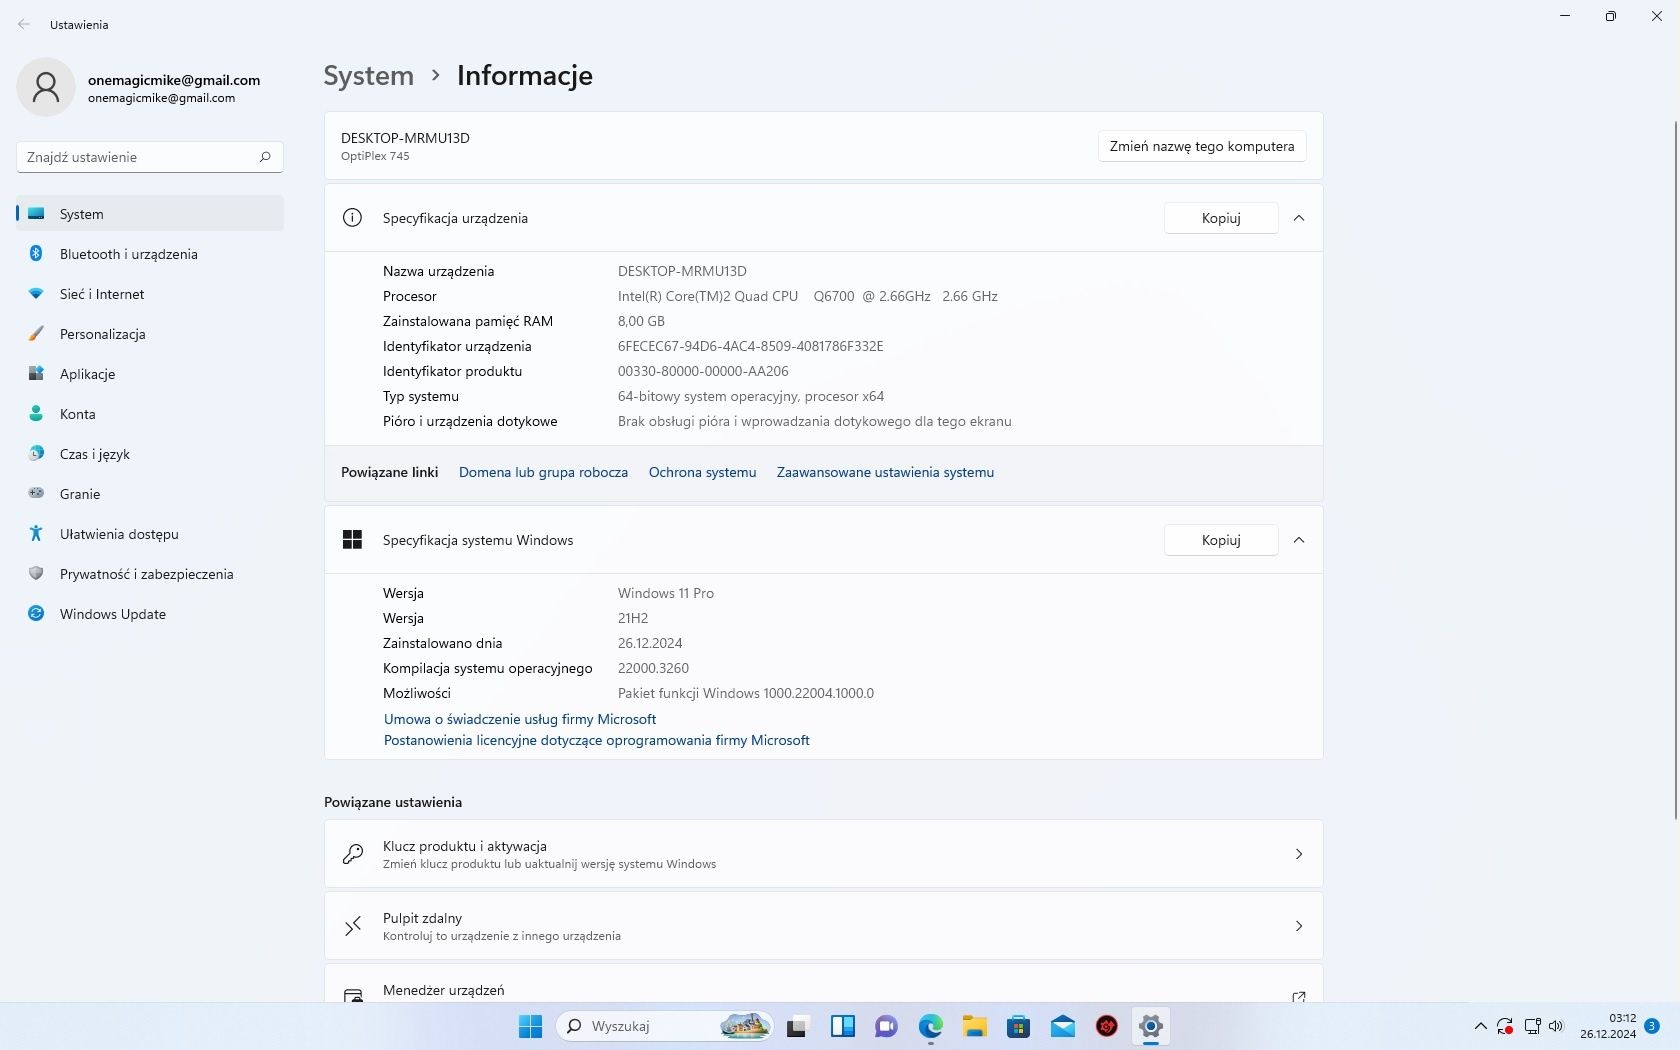
Task: Click the key icon for Klucz produktu
Action: pos(353,854)
